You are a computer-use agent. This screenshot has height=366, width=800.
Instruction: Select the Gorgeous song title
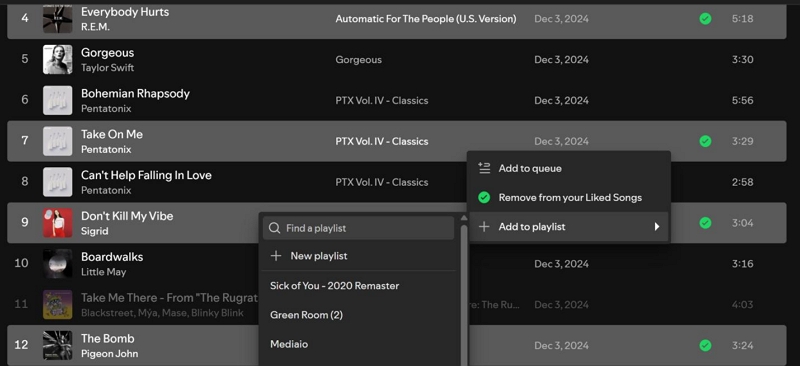[108, 53]
